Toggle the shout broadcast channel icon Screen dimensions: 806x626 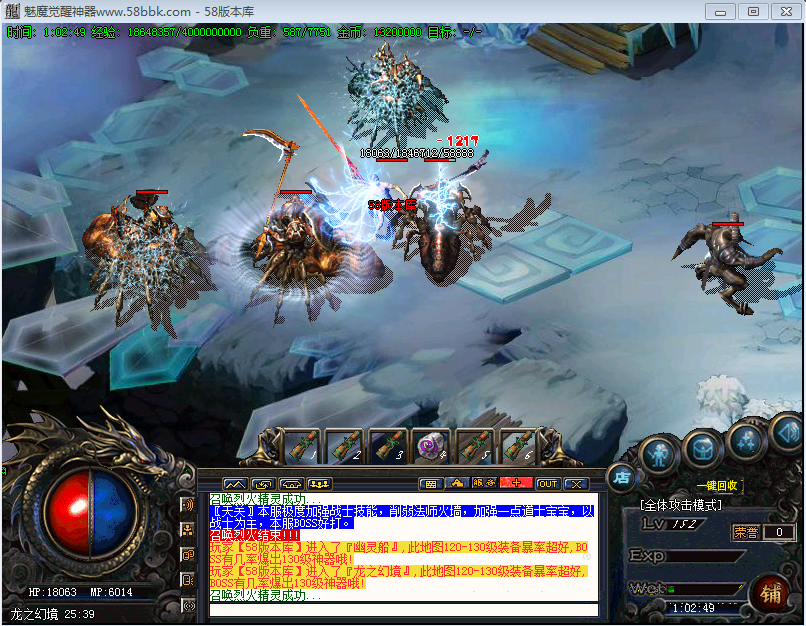click(189, 605)
